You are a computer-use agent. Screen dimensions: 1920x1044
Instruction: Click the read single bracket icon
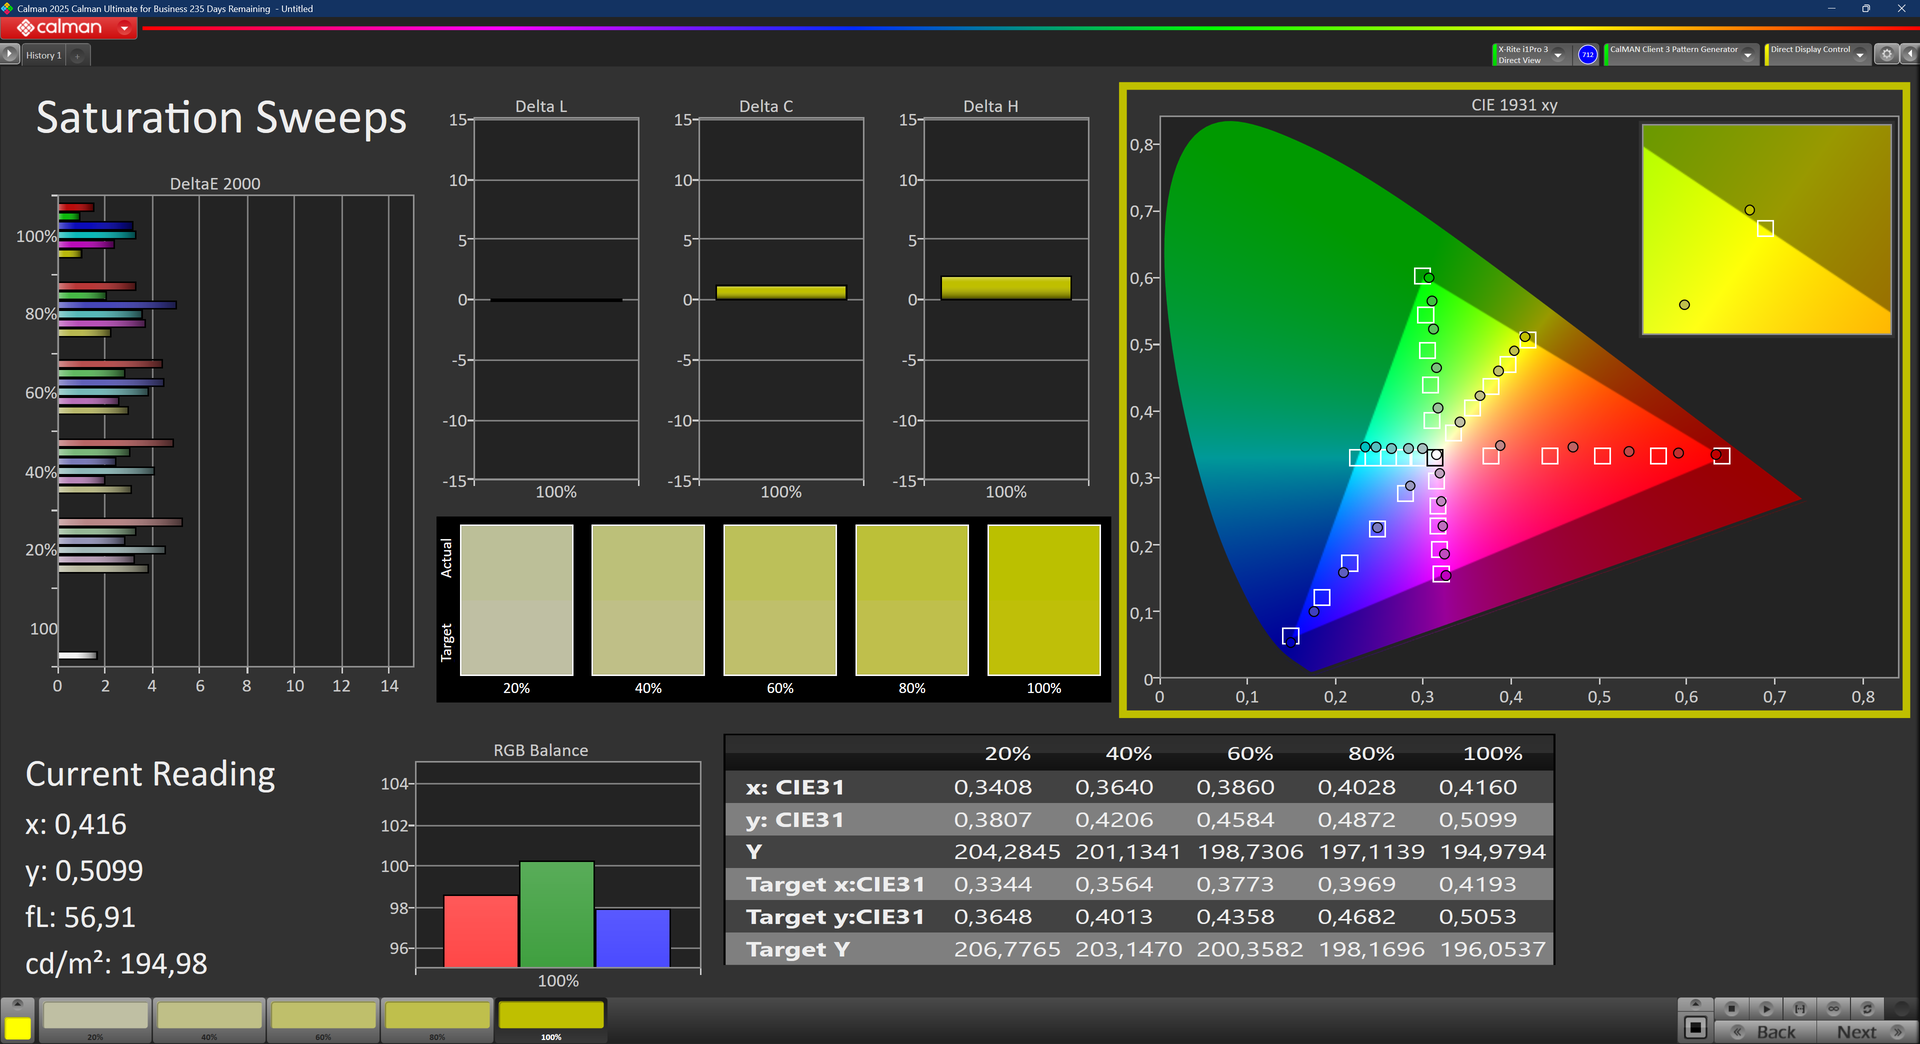coord(1800,1008)
